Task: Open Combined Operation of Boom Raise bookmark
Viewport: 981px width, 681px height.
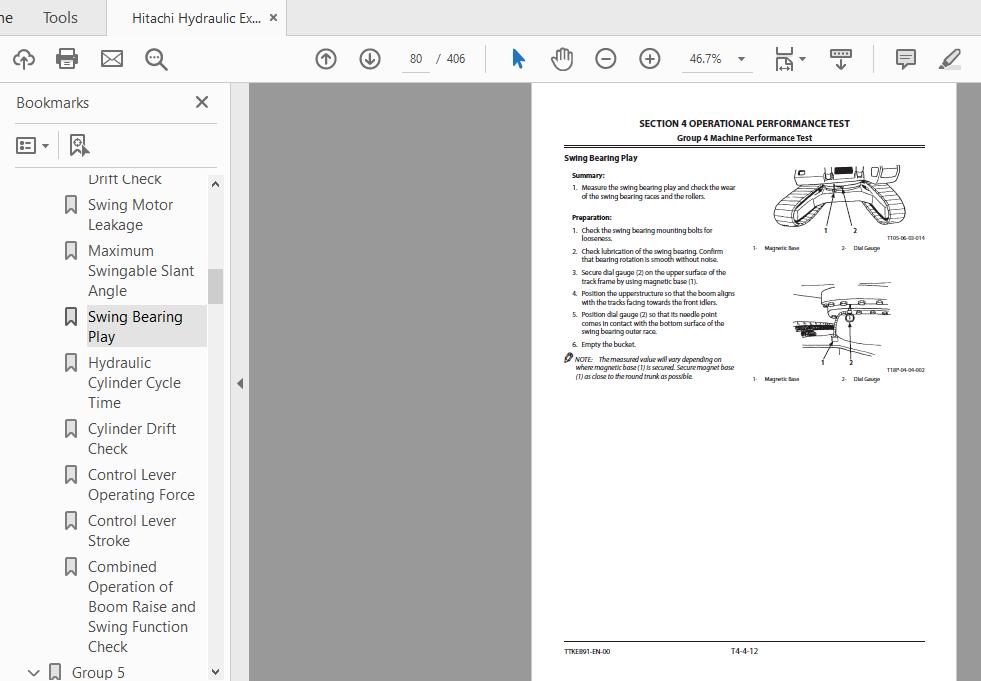Action: [x=141, y=606]
